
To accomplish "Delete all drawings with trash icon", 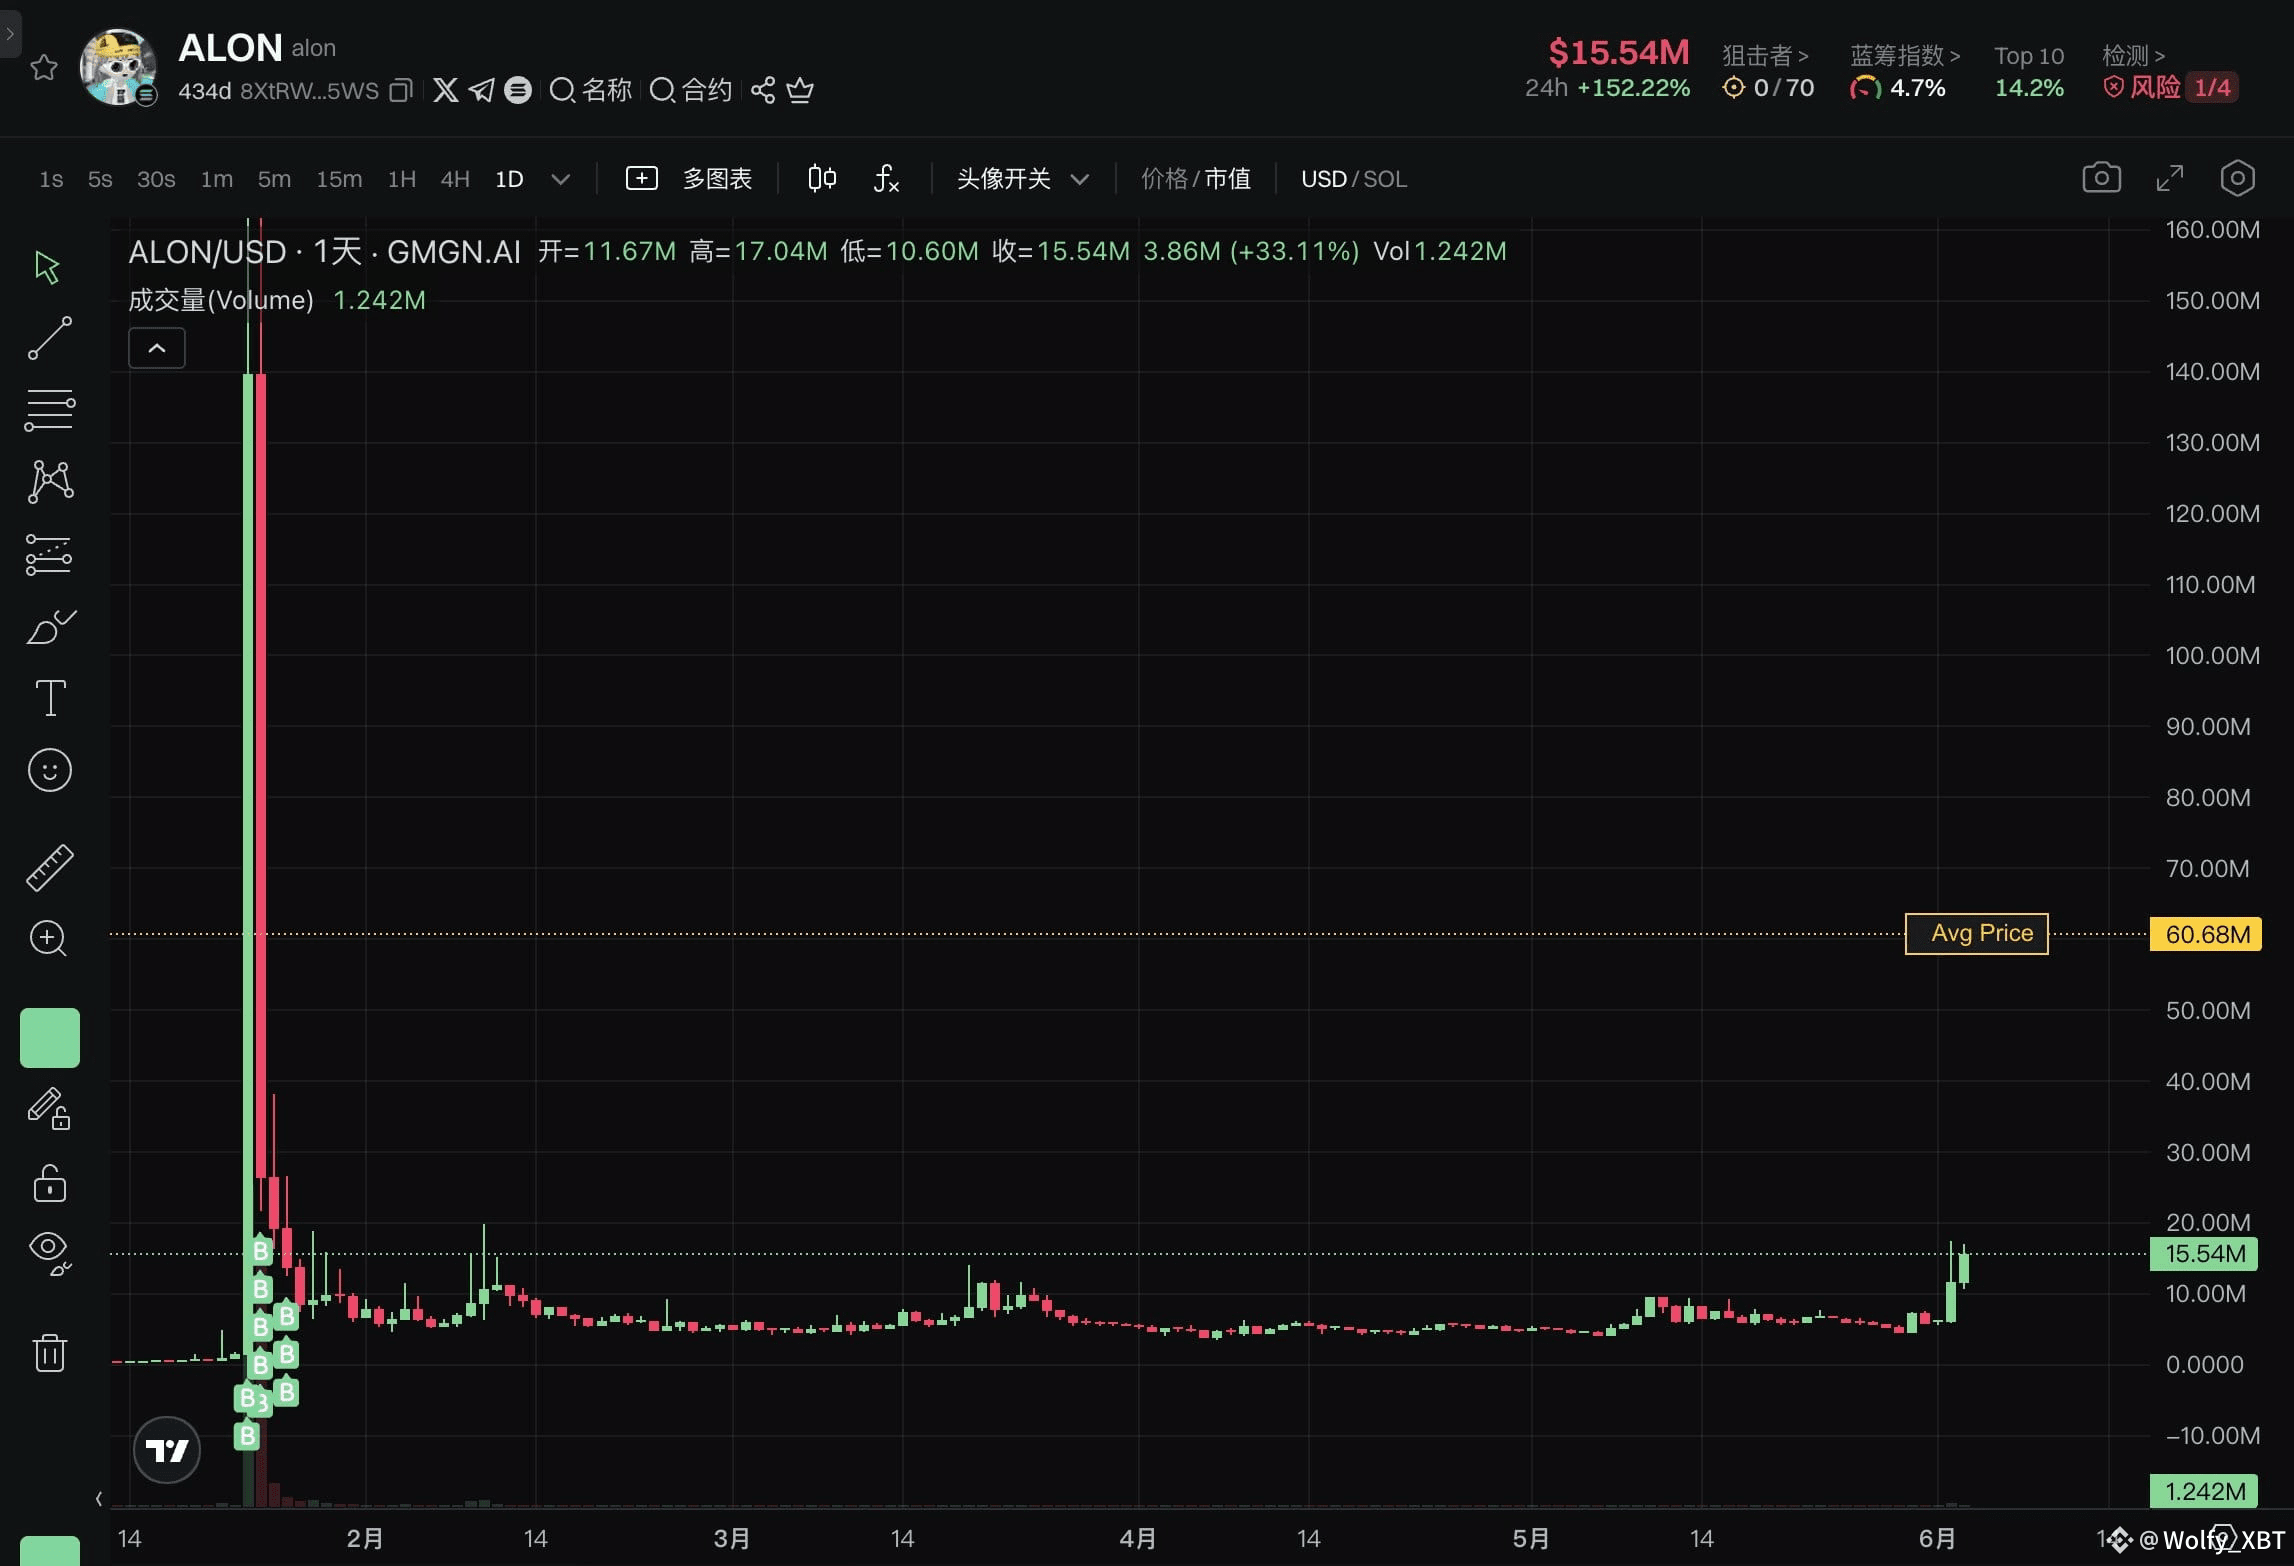I will click(x=50, y=1352).
